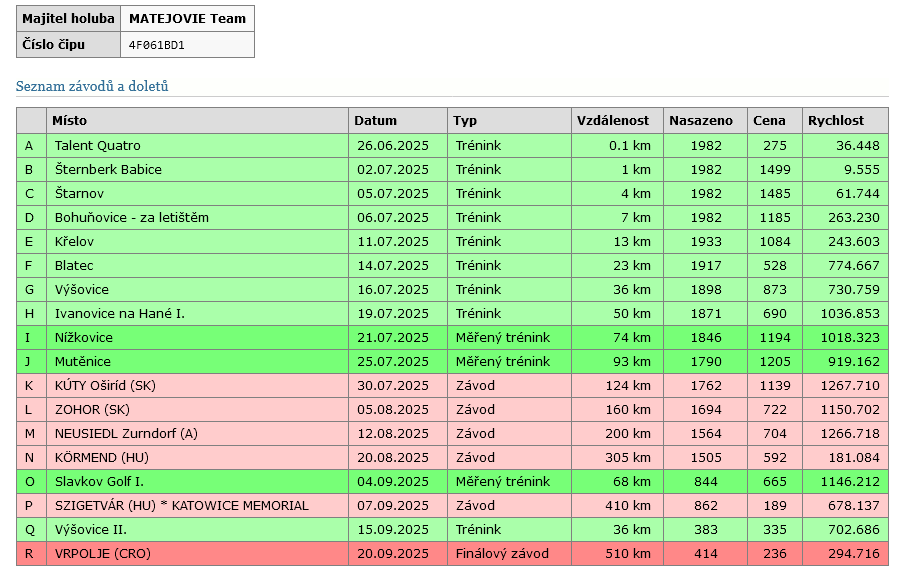
Task: Click the 'Typ' column header
Action: coord(465,121)
